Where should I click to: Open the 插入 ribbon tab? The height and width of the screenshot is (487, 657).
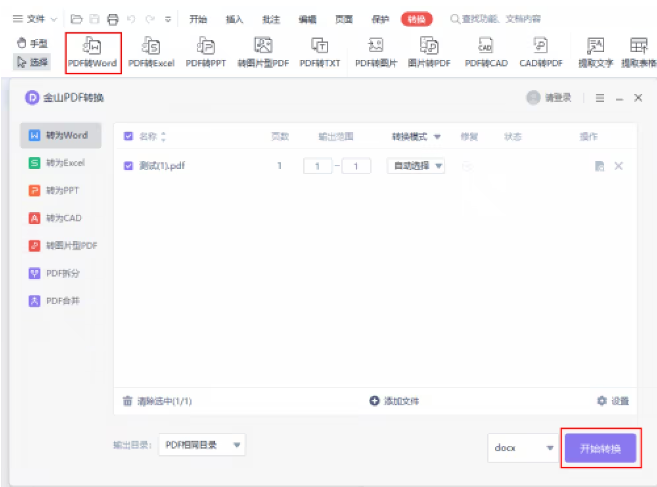[x=234, y=19]
